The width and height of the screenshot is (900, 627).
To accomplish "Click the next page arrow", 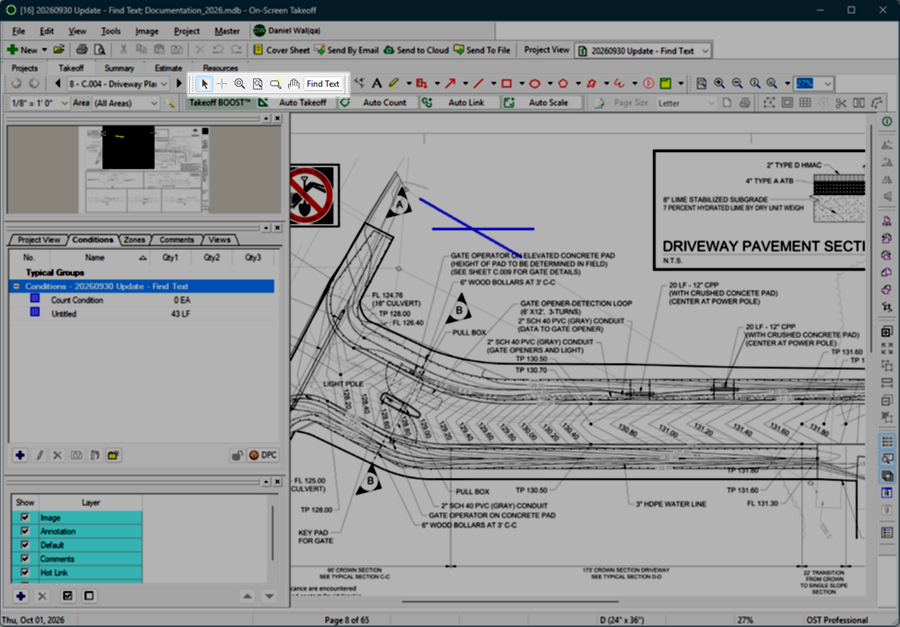I will click(179, 84).
